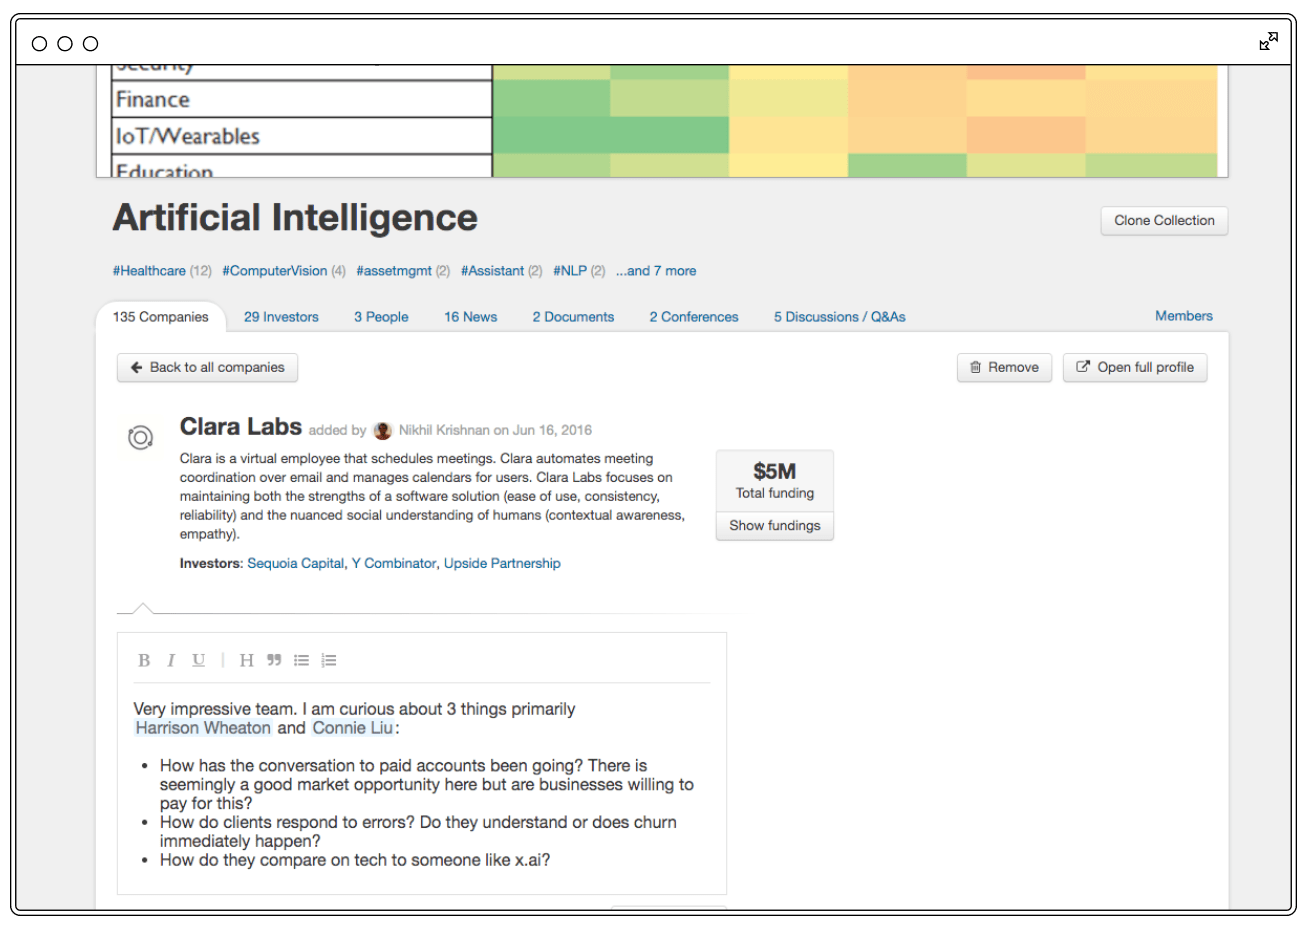Image resolution: width=1300 pixels, height=931 pixels.
Task: Switch to the 3 People tab
Action: [x=381, y=317]
